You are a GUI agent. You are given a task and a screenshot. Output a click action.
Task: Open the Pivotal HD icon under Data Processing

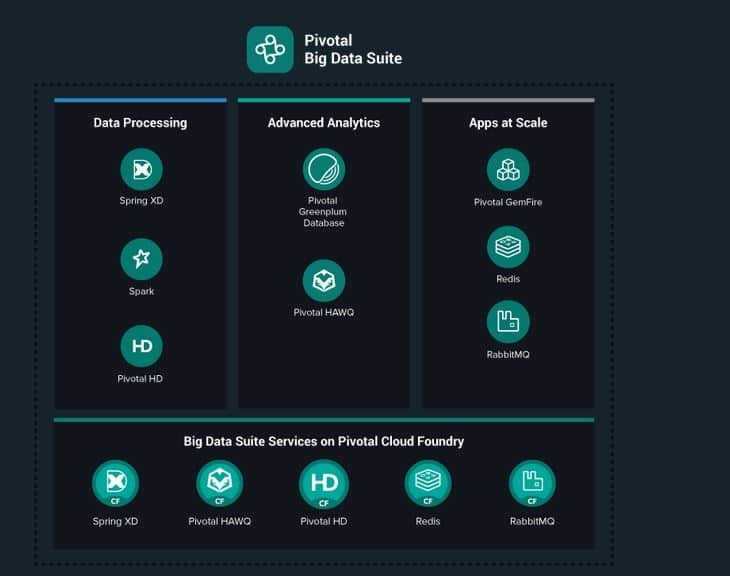click(141, 346)
